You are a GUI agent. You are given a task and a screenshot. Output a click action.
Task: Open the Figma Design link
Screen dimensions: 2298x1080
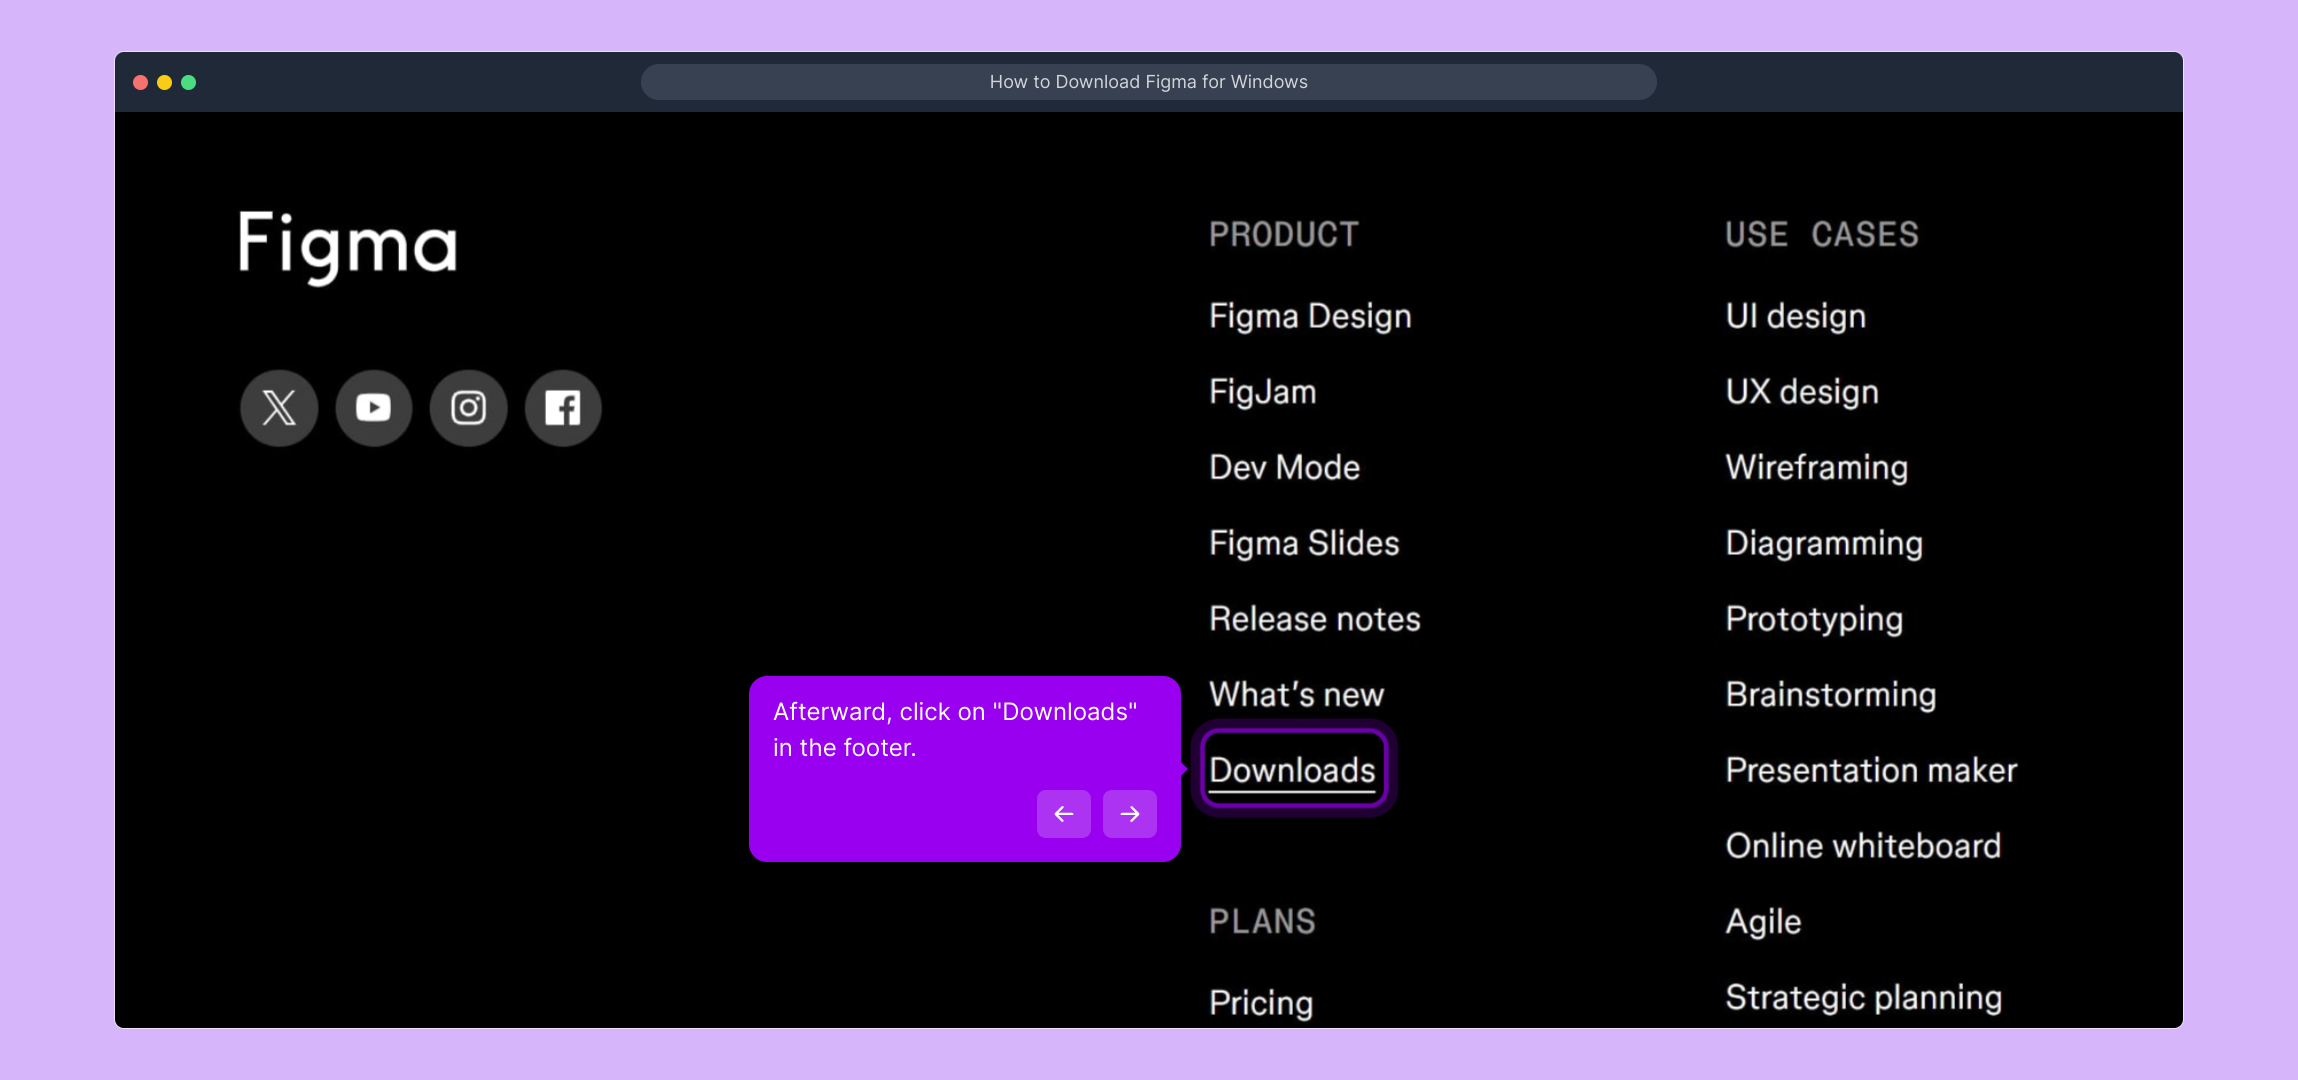tap(1310, 316)
